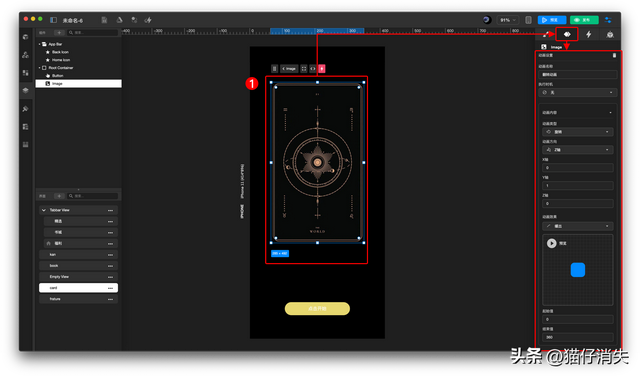Click the Image breadcrumb on canvas toolbar
This screenshot has width=640, height=376.
289,69
